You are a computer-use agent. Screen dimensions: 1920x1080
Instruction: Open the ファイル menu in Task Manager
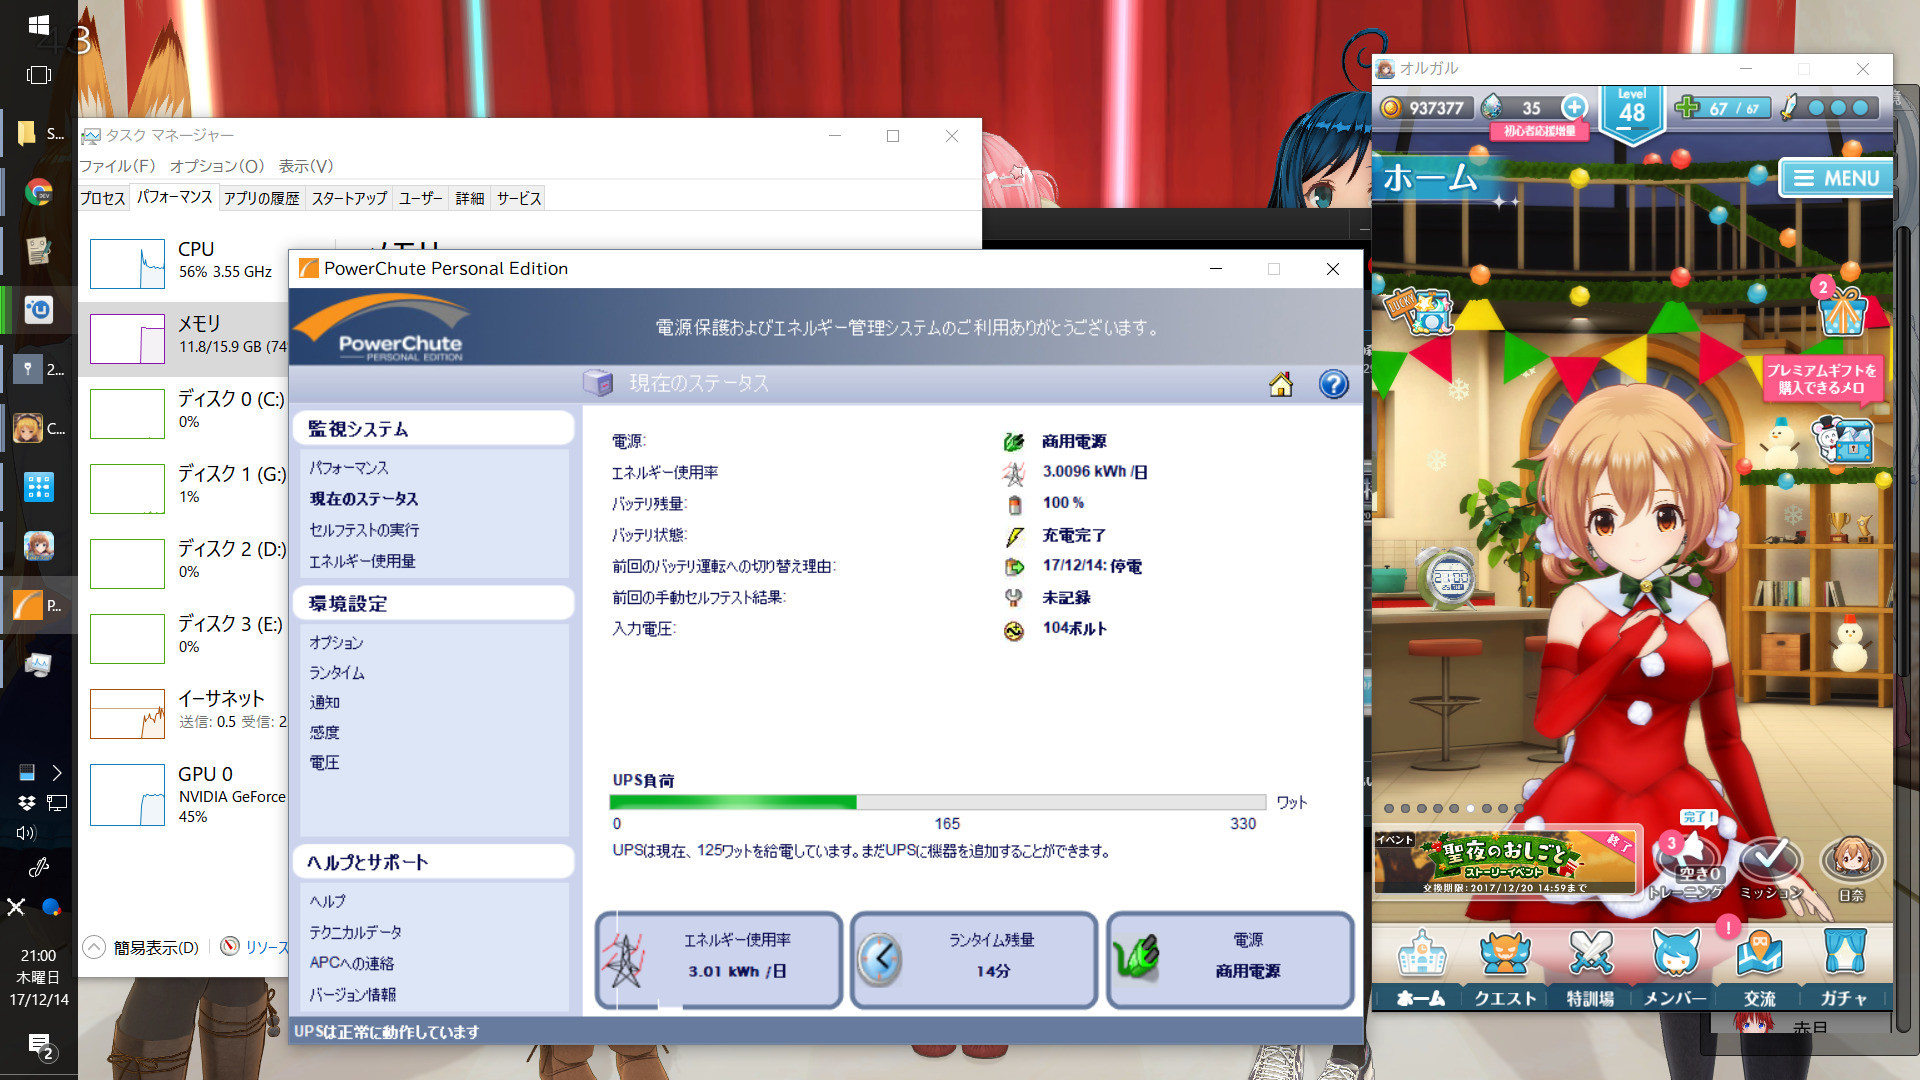click(x=118, y=166)
